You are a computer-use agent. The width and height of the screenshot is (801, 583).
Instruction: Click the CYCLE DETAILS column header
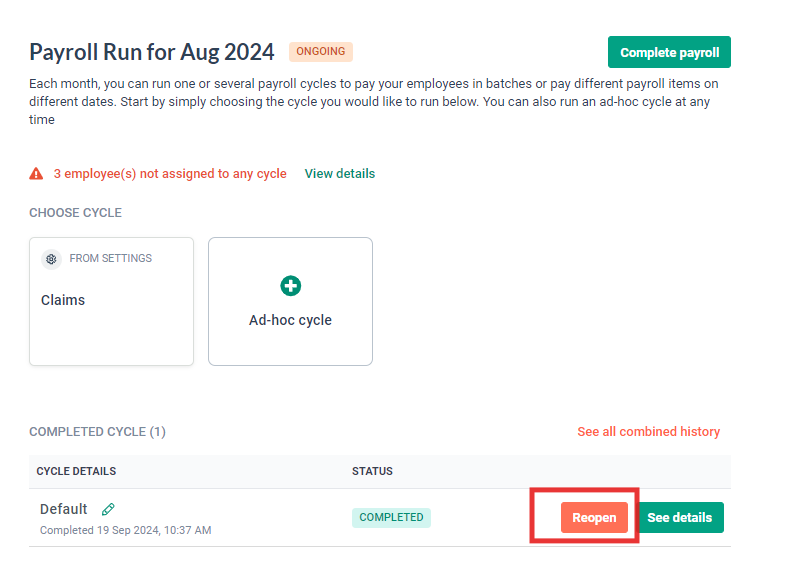click(x=76, y=471)
